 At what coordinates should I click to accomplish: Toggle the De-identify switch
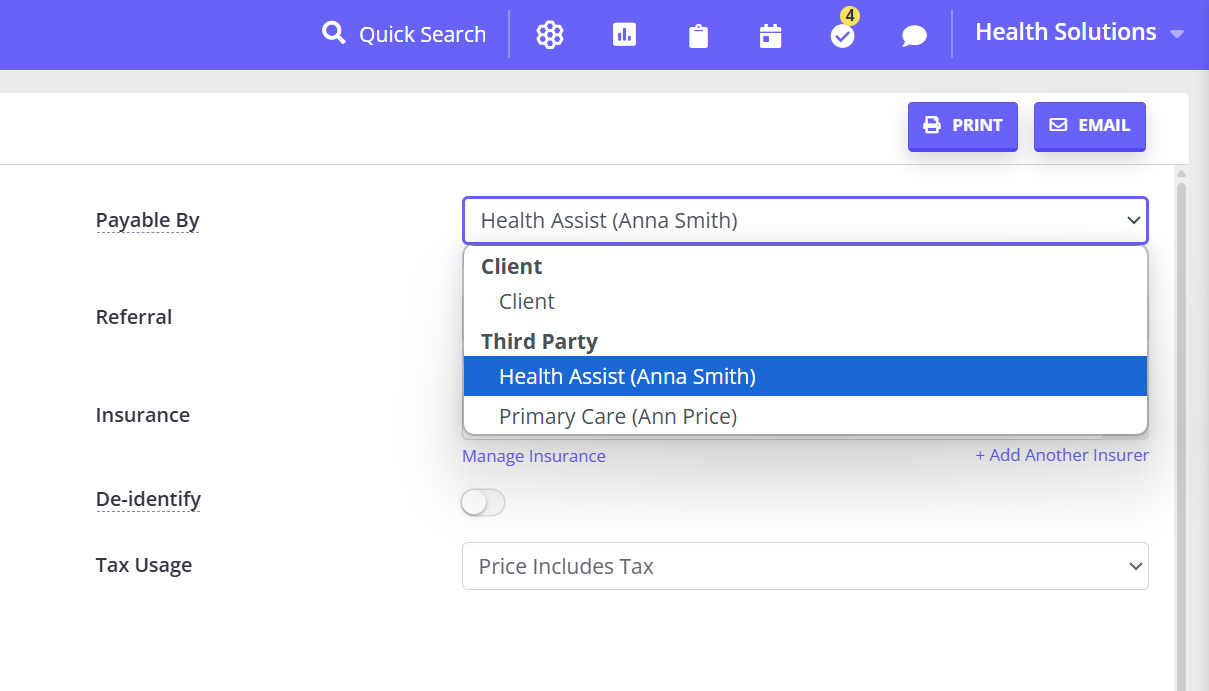[x=483, y=502]
